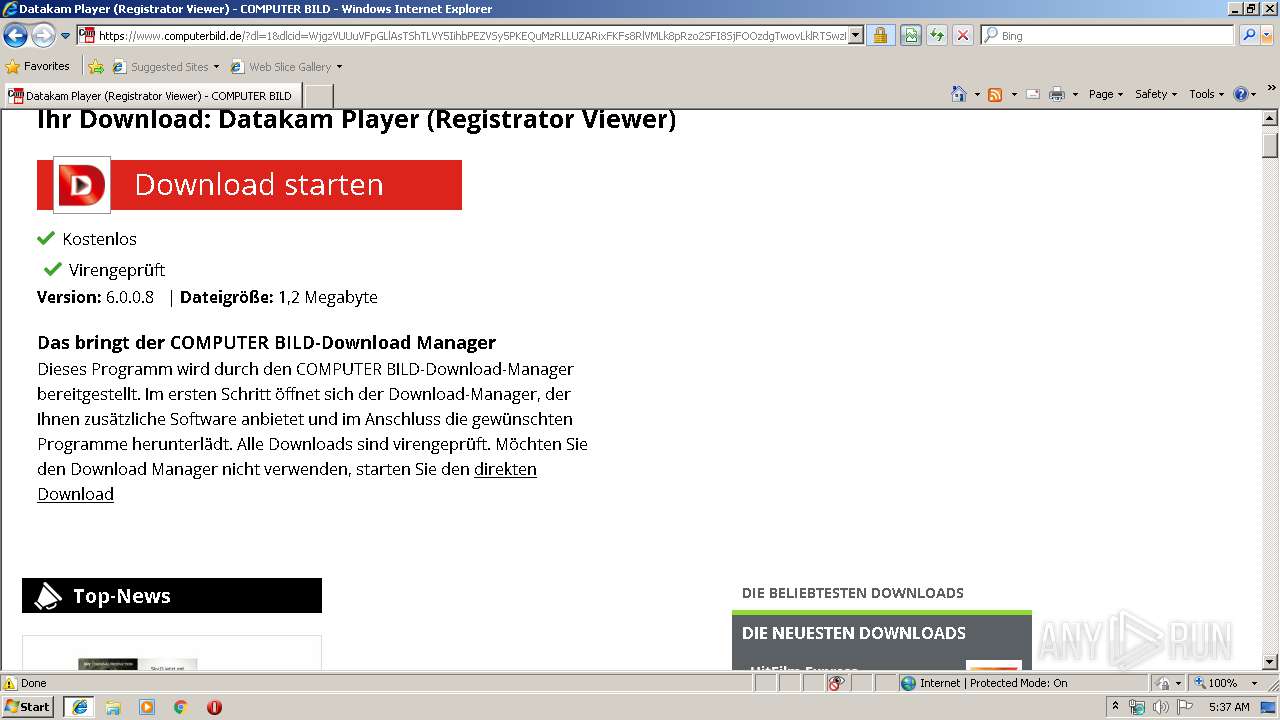The image size is (1280, 720).
Task: Add to Favorites bar icon
Action: (96, 67)
